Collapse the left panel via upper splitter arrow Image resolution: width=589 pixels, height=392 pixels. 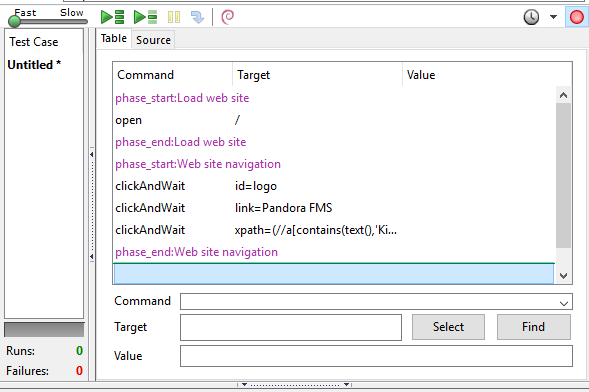(x=92, y=154)
